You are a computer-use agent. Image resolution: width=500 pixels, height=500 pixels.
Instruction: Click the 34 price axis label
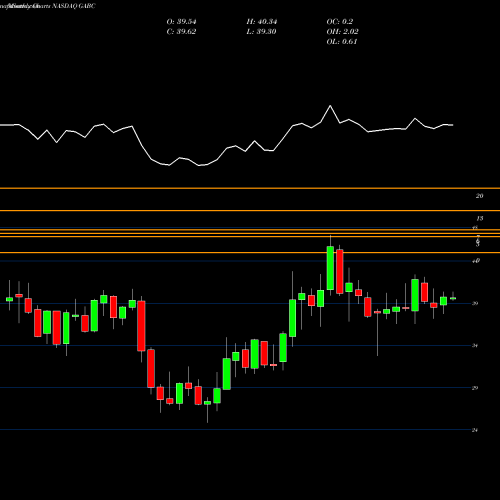tap(475, 346)
